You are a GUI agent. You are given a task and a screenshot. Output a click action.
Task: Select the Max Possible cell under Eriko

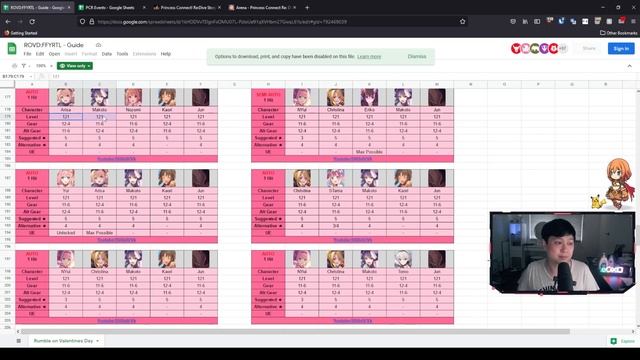click(369, 152)
